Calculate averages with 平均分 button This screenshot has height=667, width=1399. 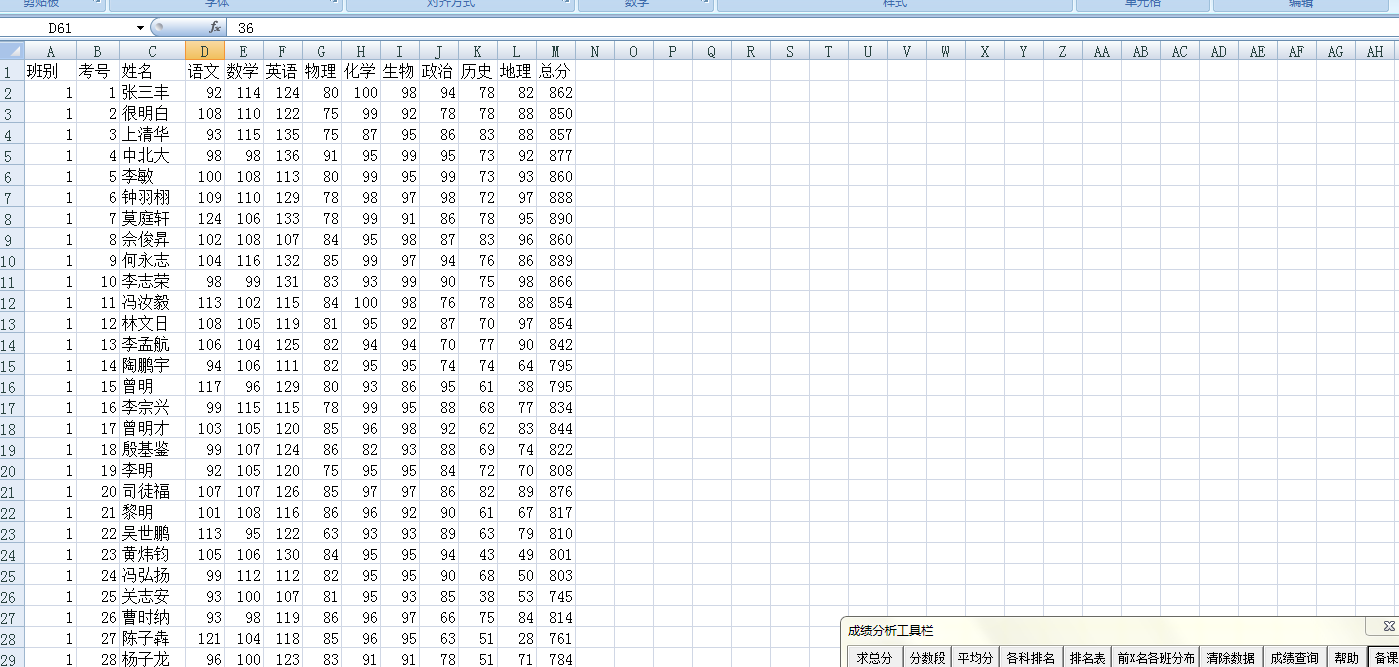coord(975,658)
